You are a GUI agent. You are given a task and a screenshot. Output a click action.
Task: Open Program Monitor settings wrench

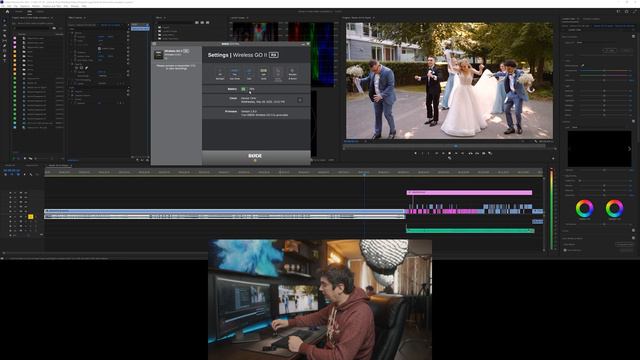[x=536, y=142]
